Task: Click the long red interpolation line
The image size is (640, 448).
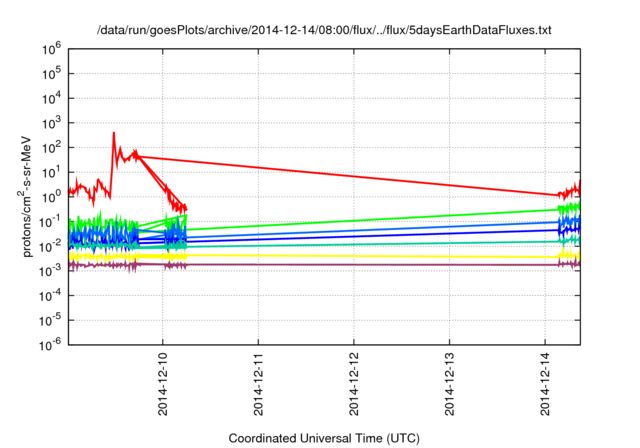Action: (x=347, y=175)
